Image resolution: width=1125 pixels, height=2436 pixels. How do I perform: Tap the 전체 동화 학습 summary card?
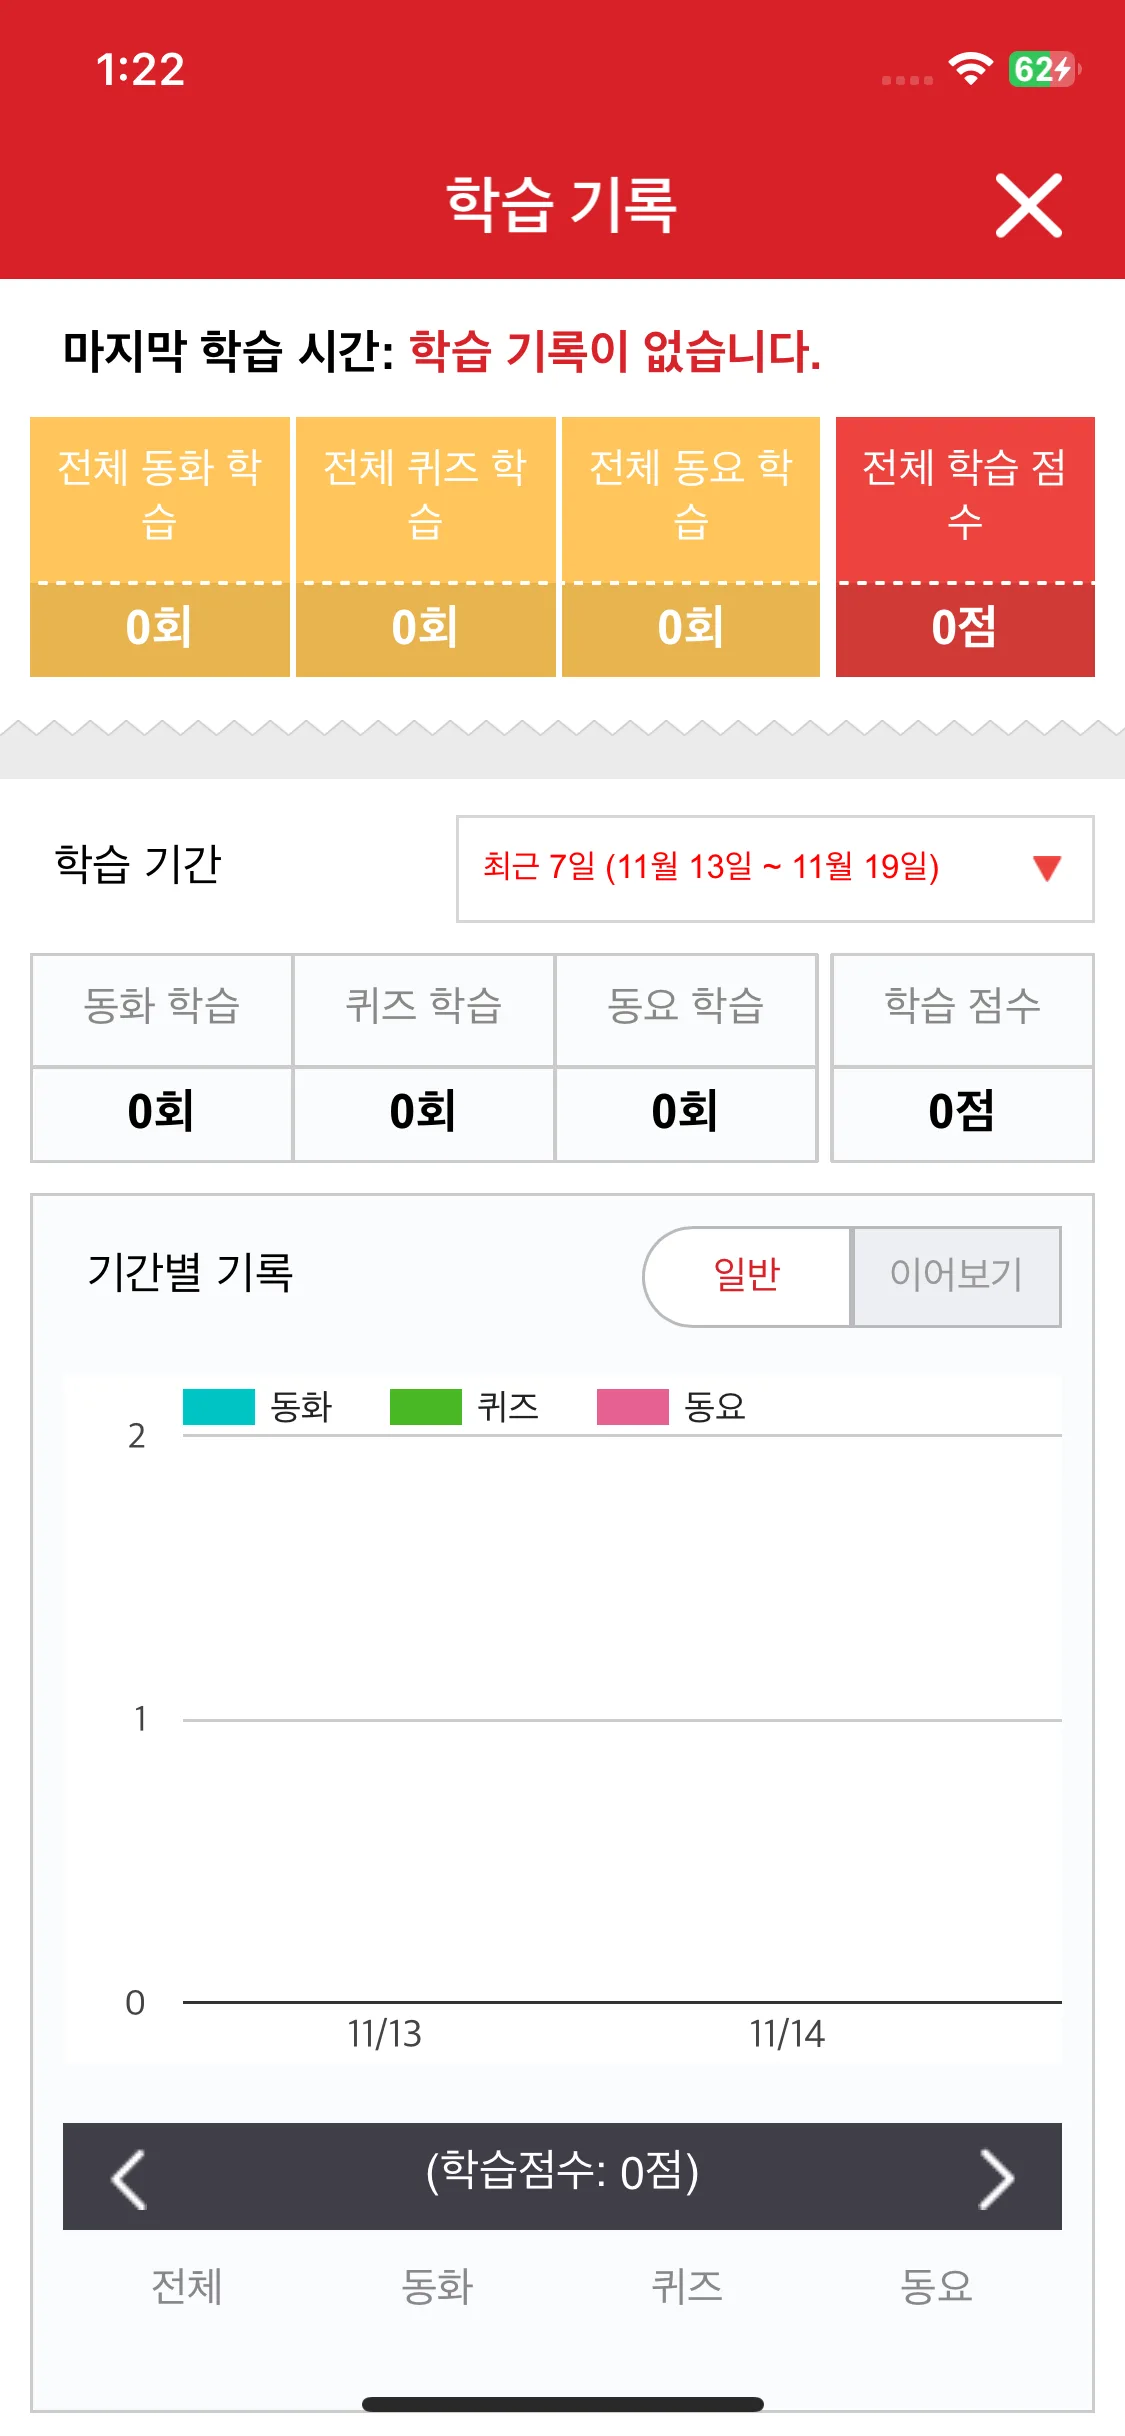(x=160, y=546)
